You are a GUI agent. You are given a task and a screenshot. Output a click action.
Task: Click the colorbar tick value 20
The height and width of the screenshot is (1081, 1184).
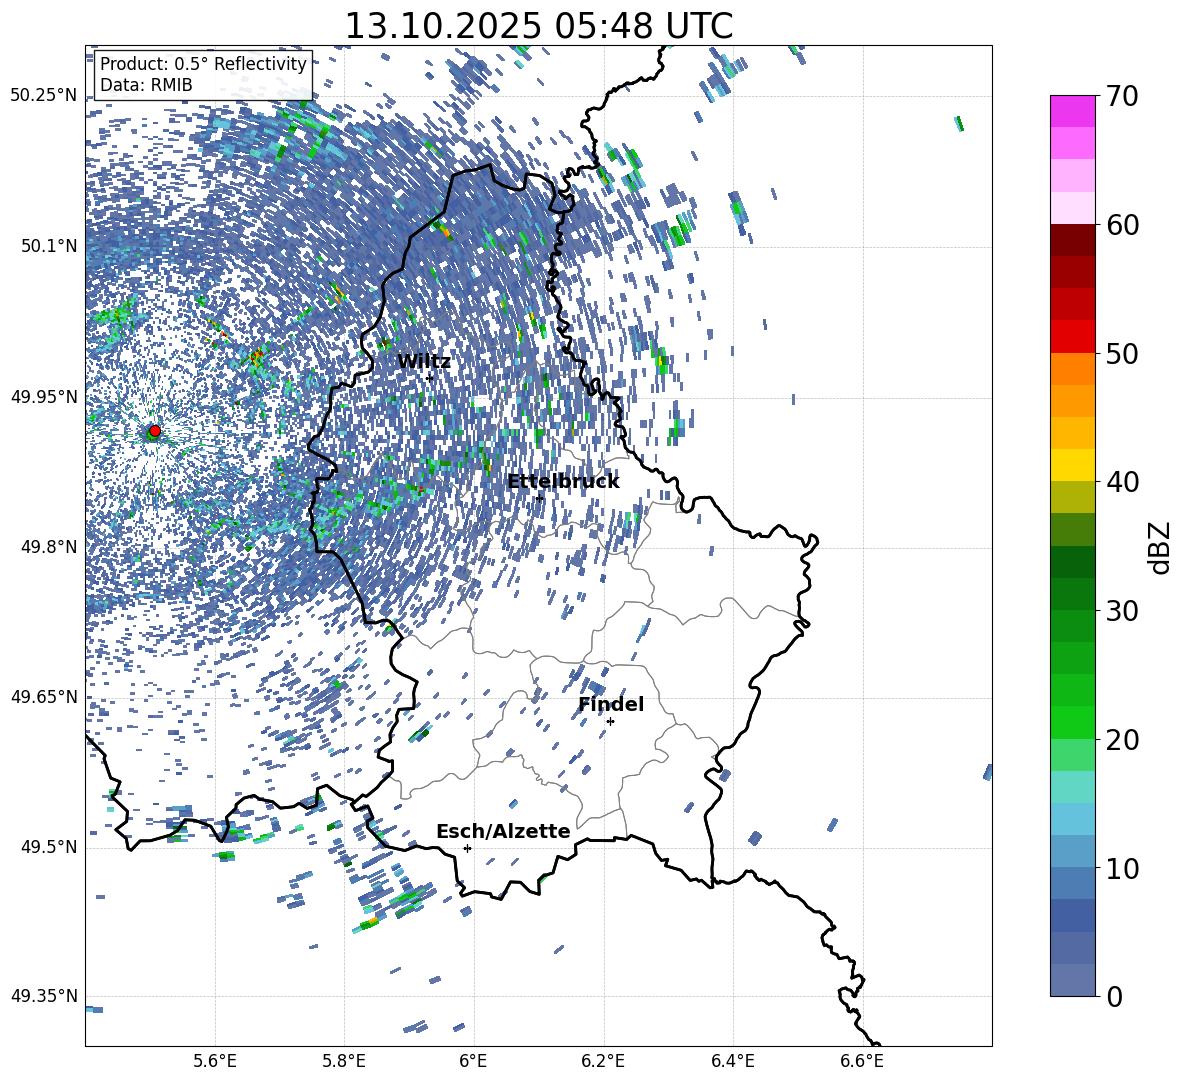1123,740
